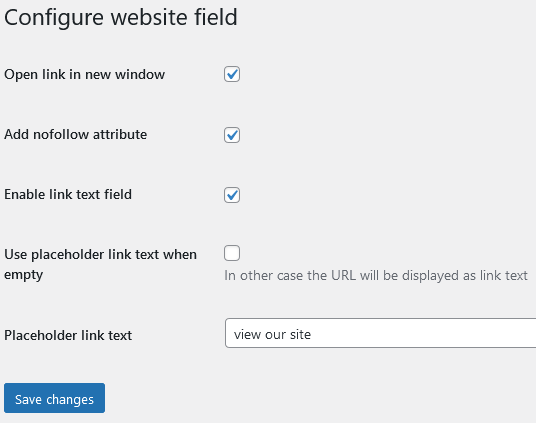Uncheck Open link in new window checkbox
Screen dimensions: 536x423
232,74
